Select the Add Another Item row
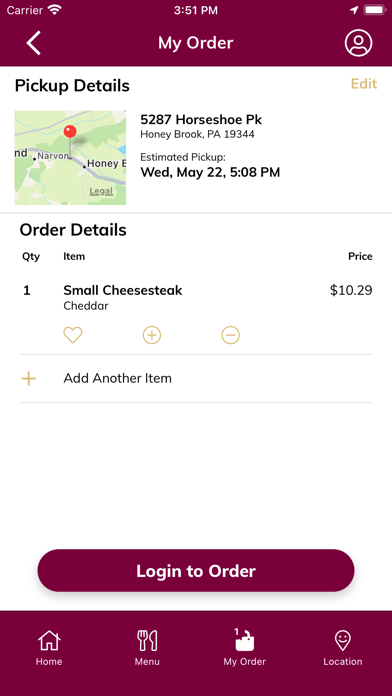 pyautogui.click(x=196, y=379)
